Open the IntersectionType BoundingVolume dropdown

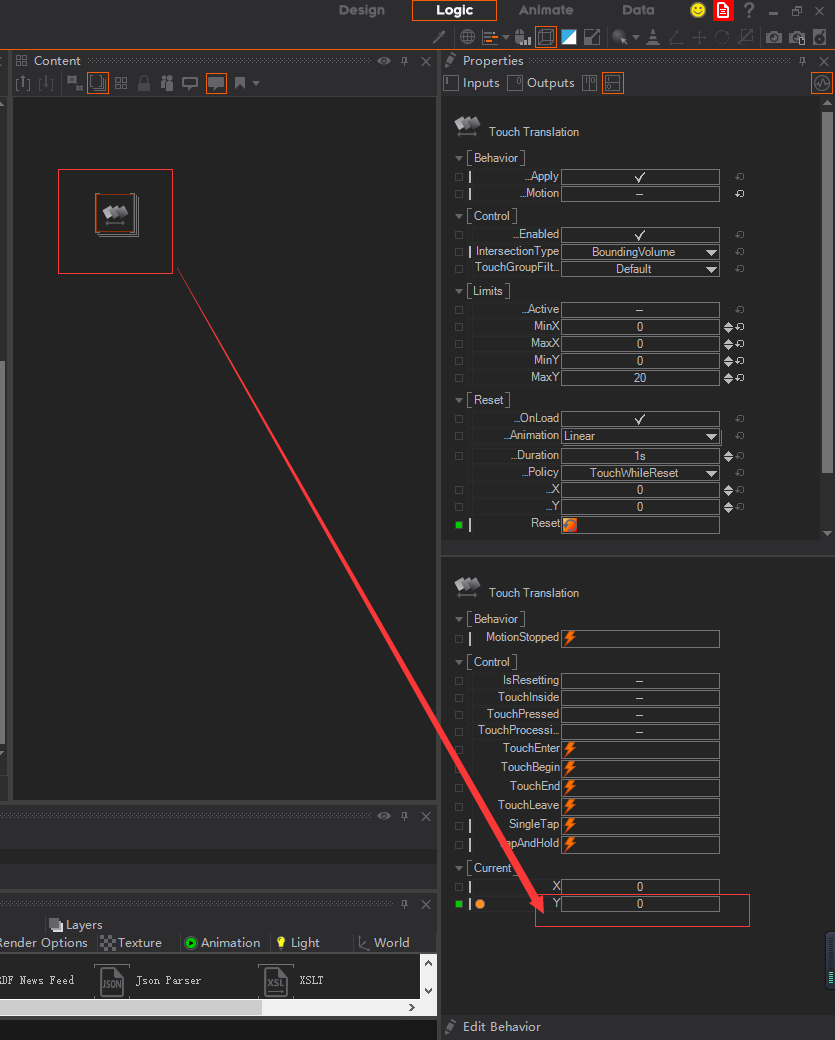pos(639,252)
